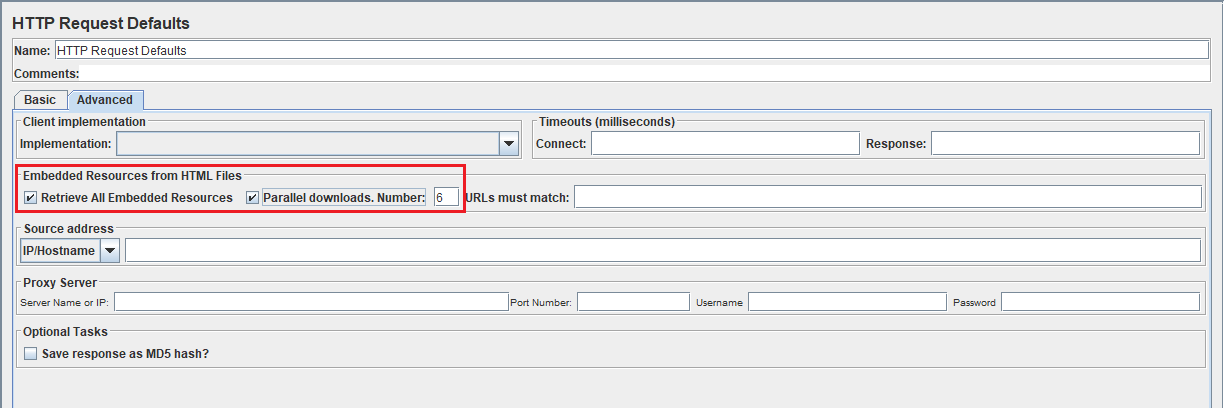Click the Name input field

(x=632, y=50)
